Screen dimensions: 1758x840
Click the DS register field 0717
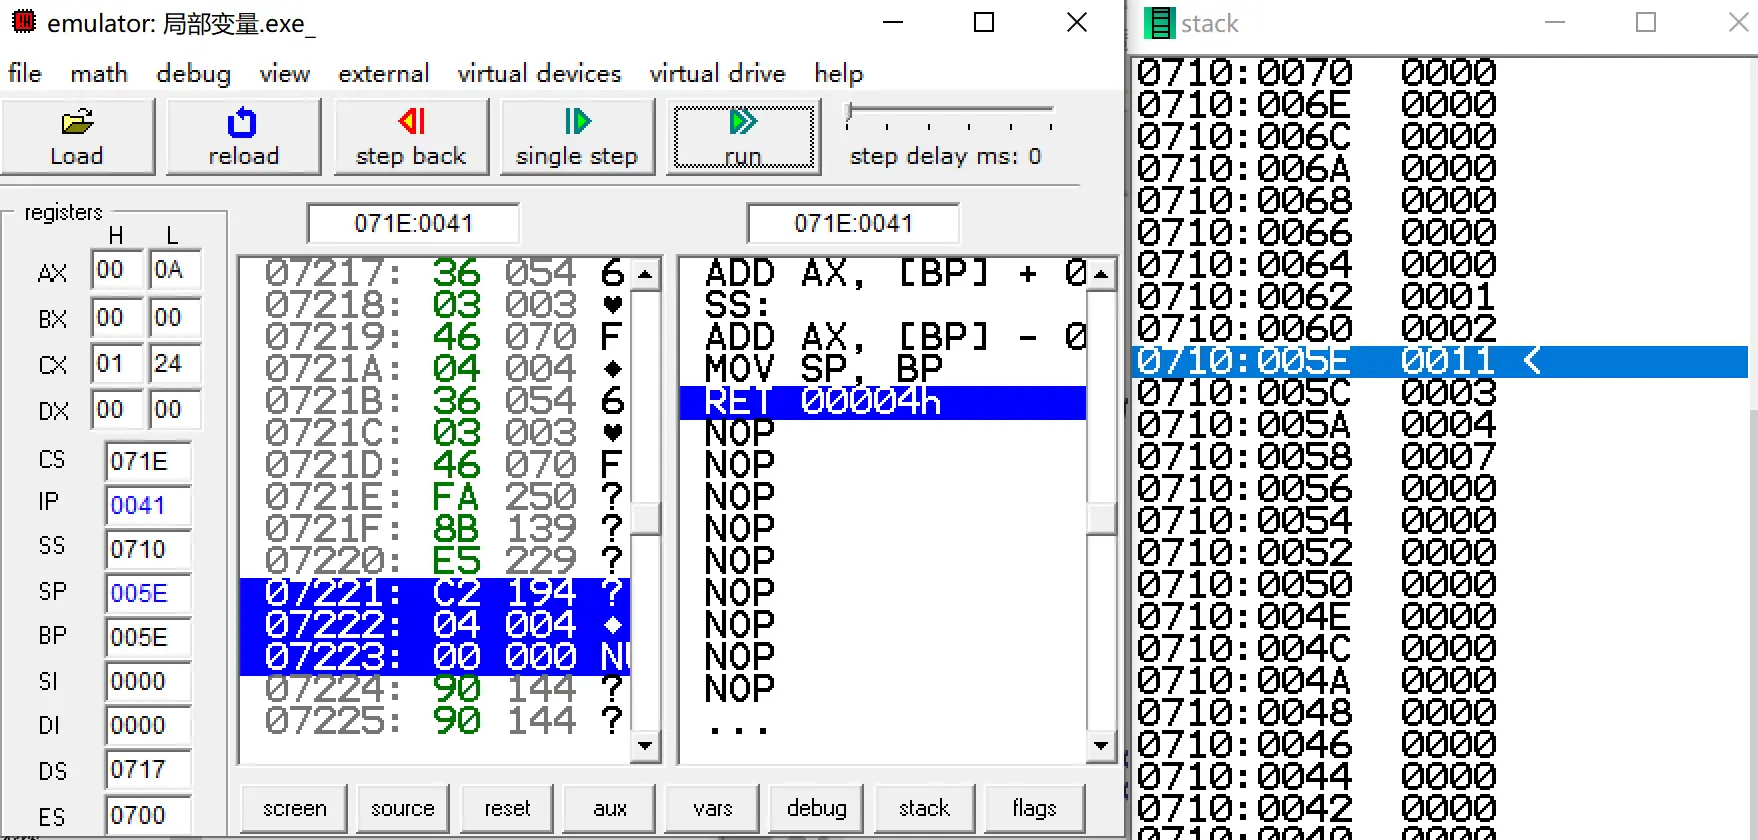click(148, 770)
